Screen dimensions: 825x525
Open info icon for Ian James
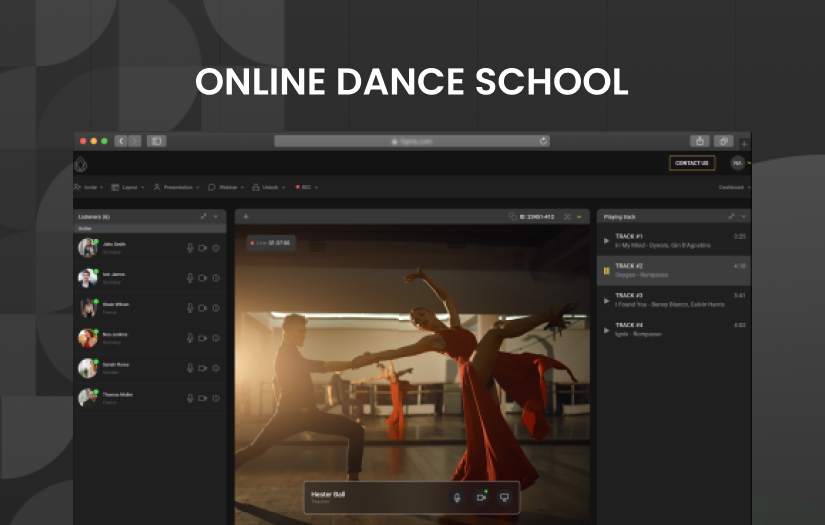[x=216, y=278]
